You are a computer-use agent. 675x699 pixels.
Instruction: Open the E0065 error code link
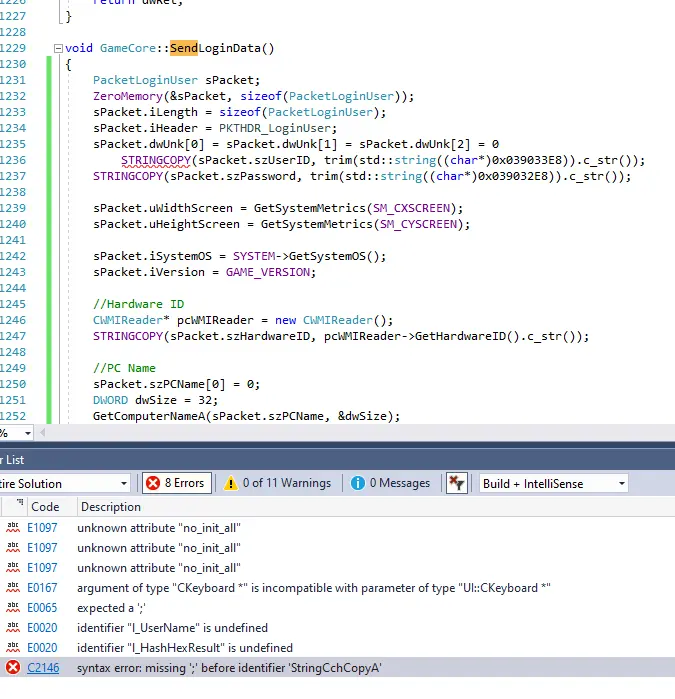42,608
